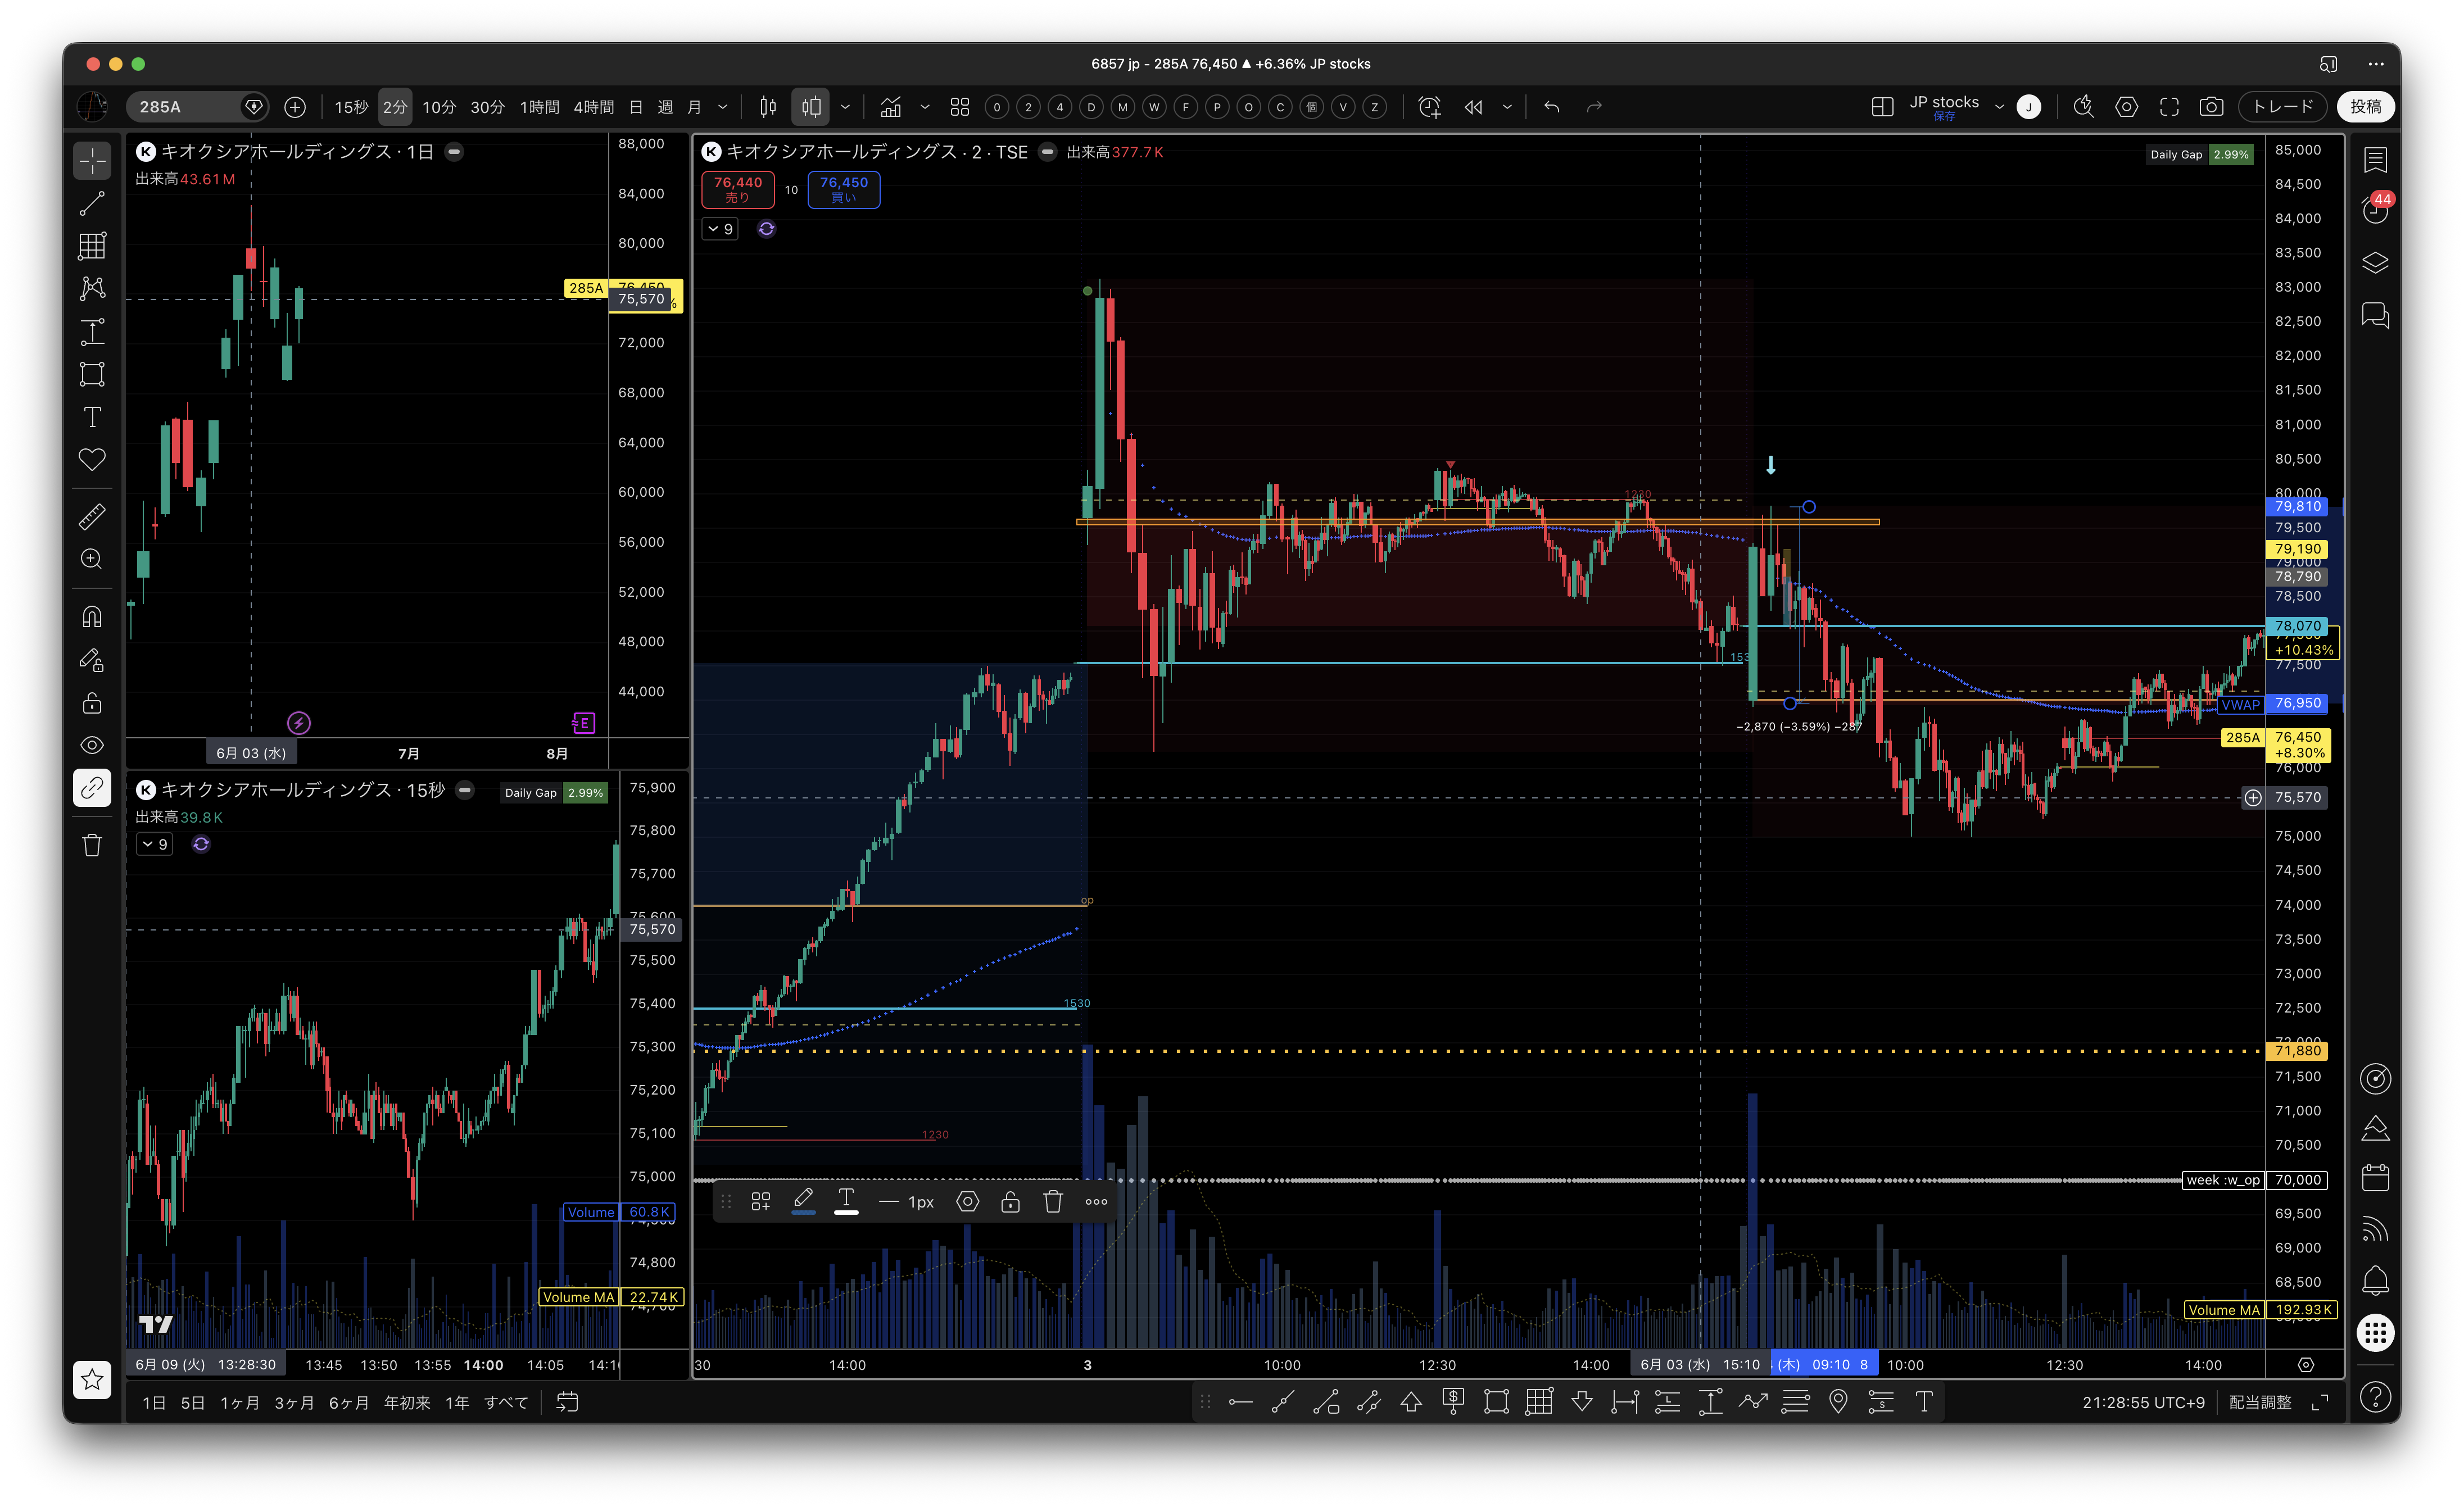Open the chart layout selector

click(x=1882, y=107)
